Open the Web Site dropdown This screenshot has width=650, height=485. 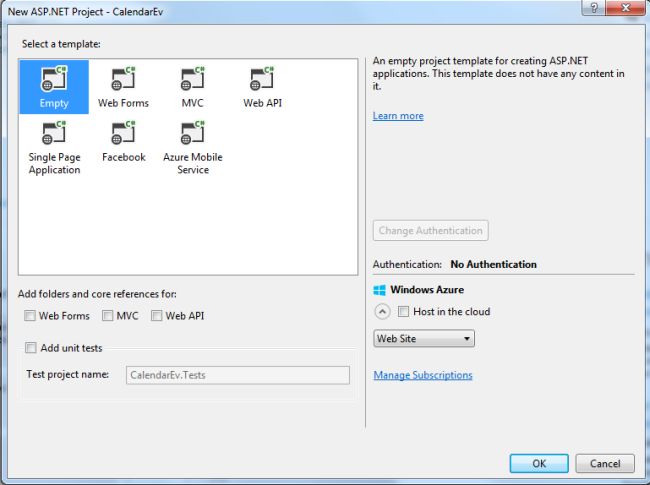click(x=424, y=339)
